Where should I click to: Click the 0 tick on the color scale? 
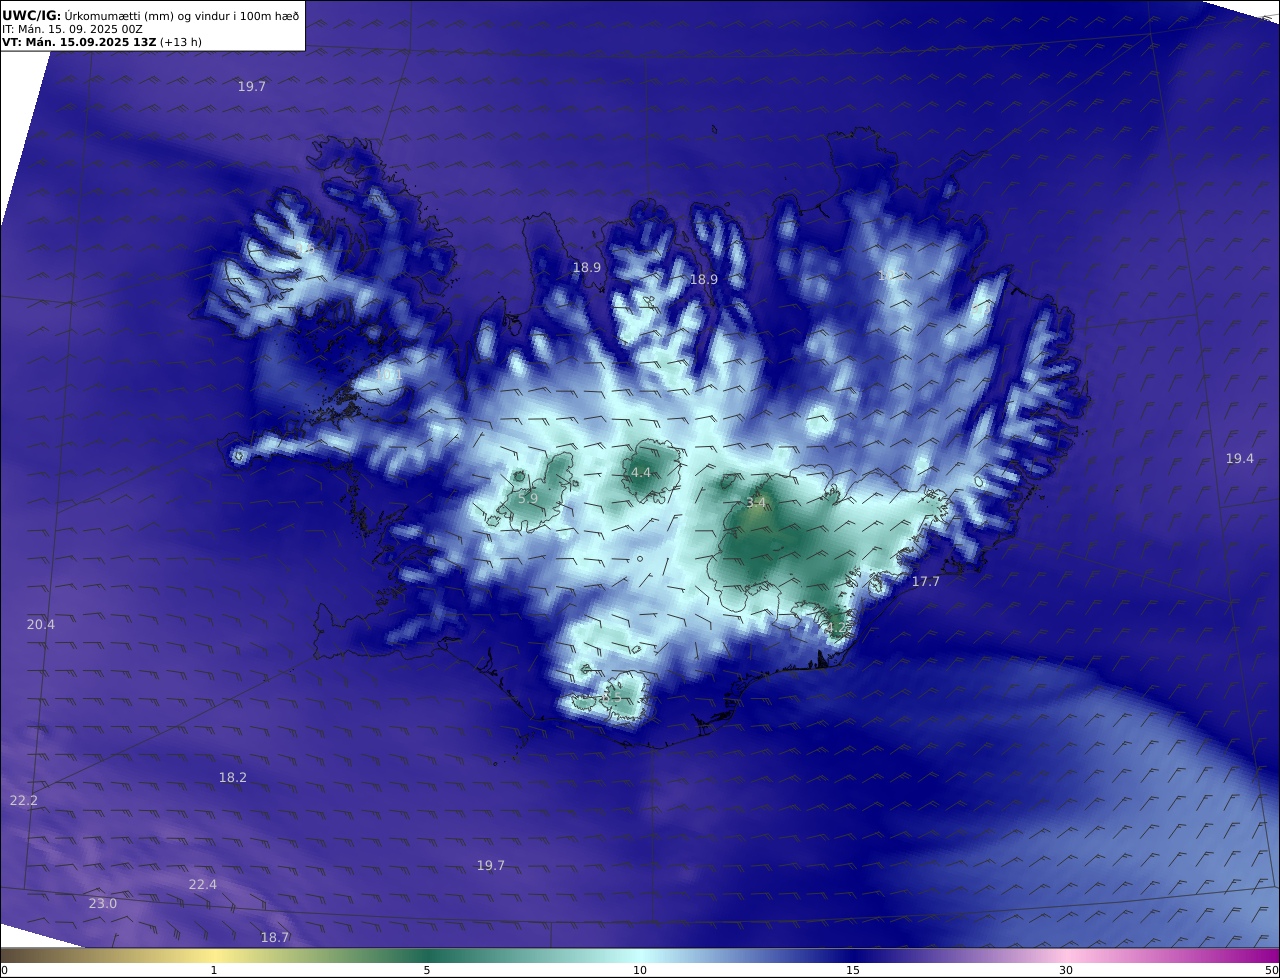4,970
